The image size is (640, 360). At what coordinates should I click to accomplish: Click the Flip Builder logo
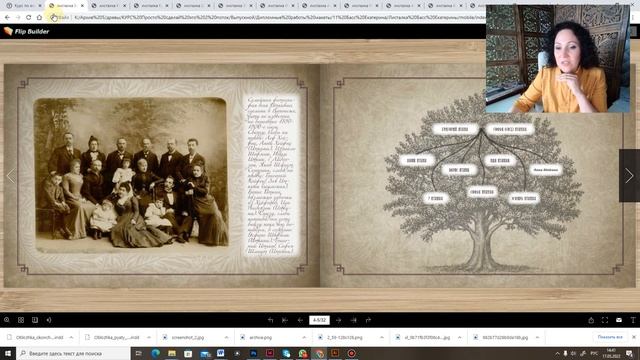pyautogui.click(x=27, y=31)
